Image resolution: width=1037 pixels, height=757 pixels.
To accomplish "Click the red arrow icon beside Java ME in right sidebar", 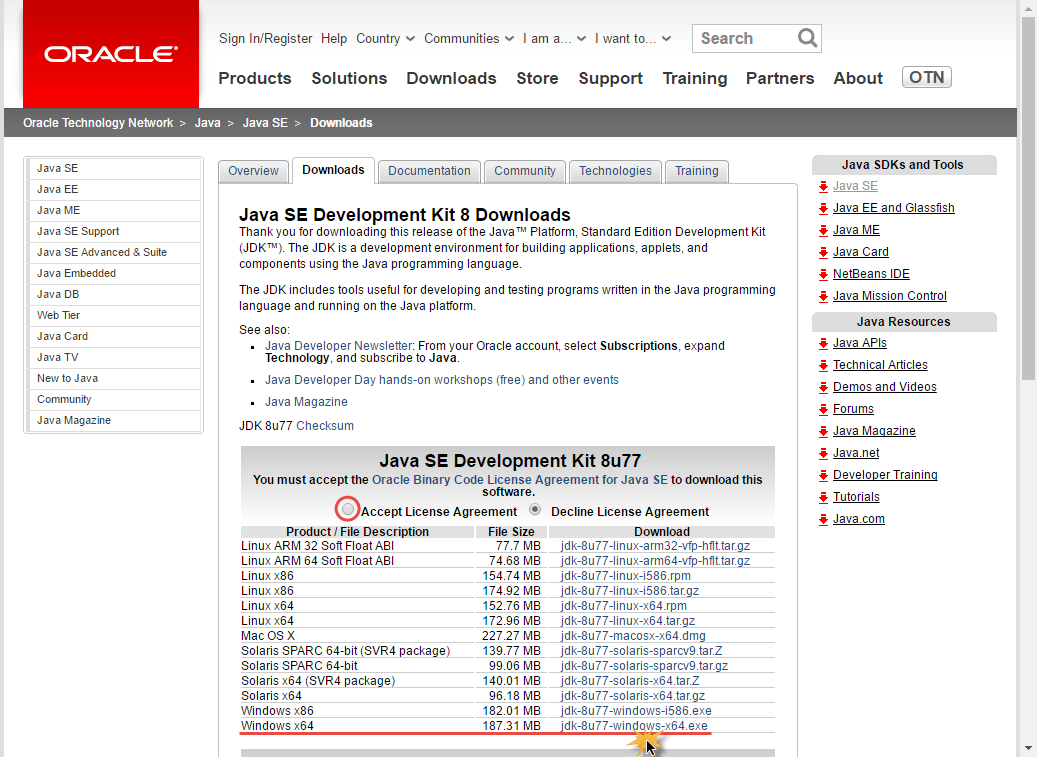I will (823, 231).
